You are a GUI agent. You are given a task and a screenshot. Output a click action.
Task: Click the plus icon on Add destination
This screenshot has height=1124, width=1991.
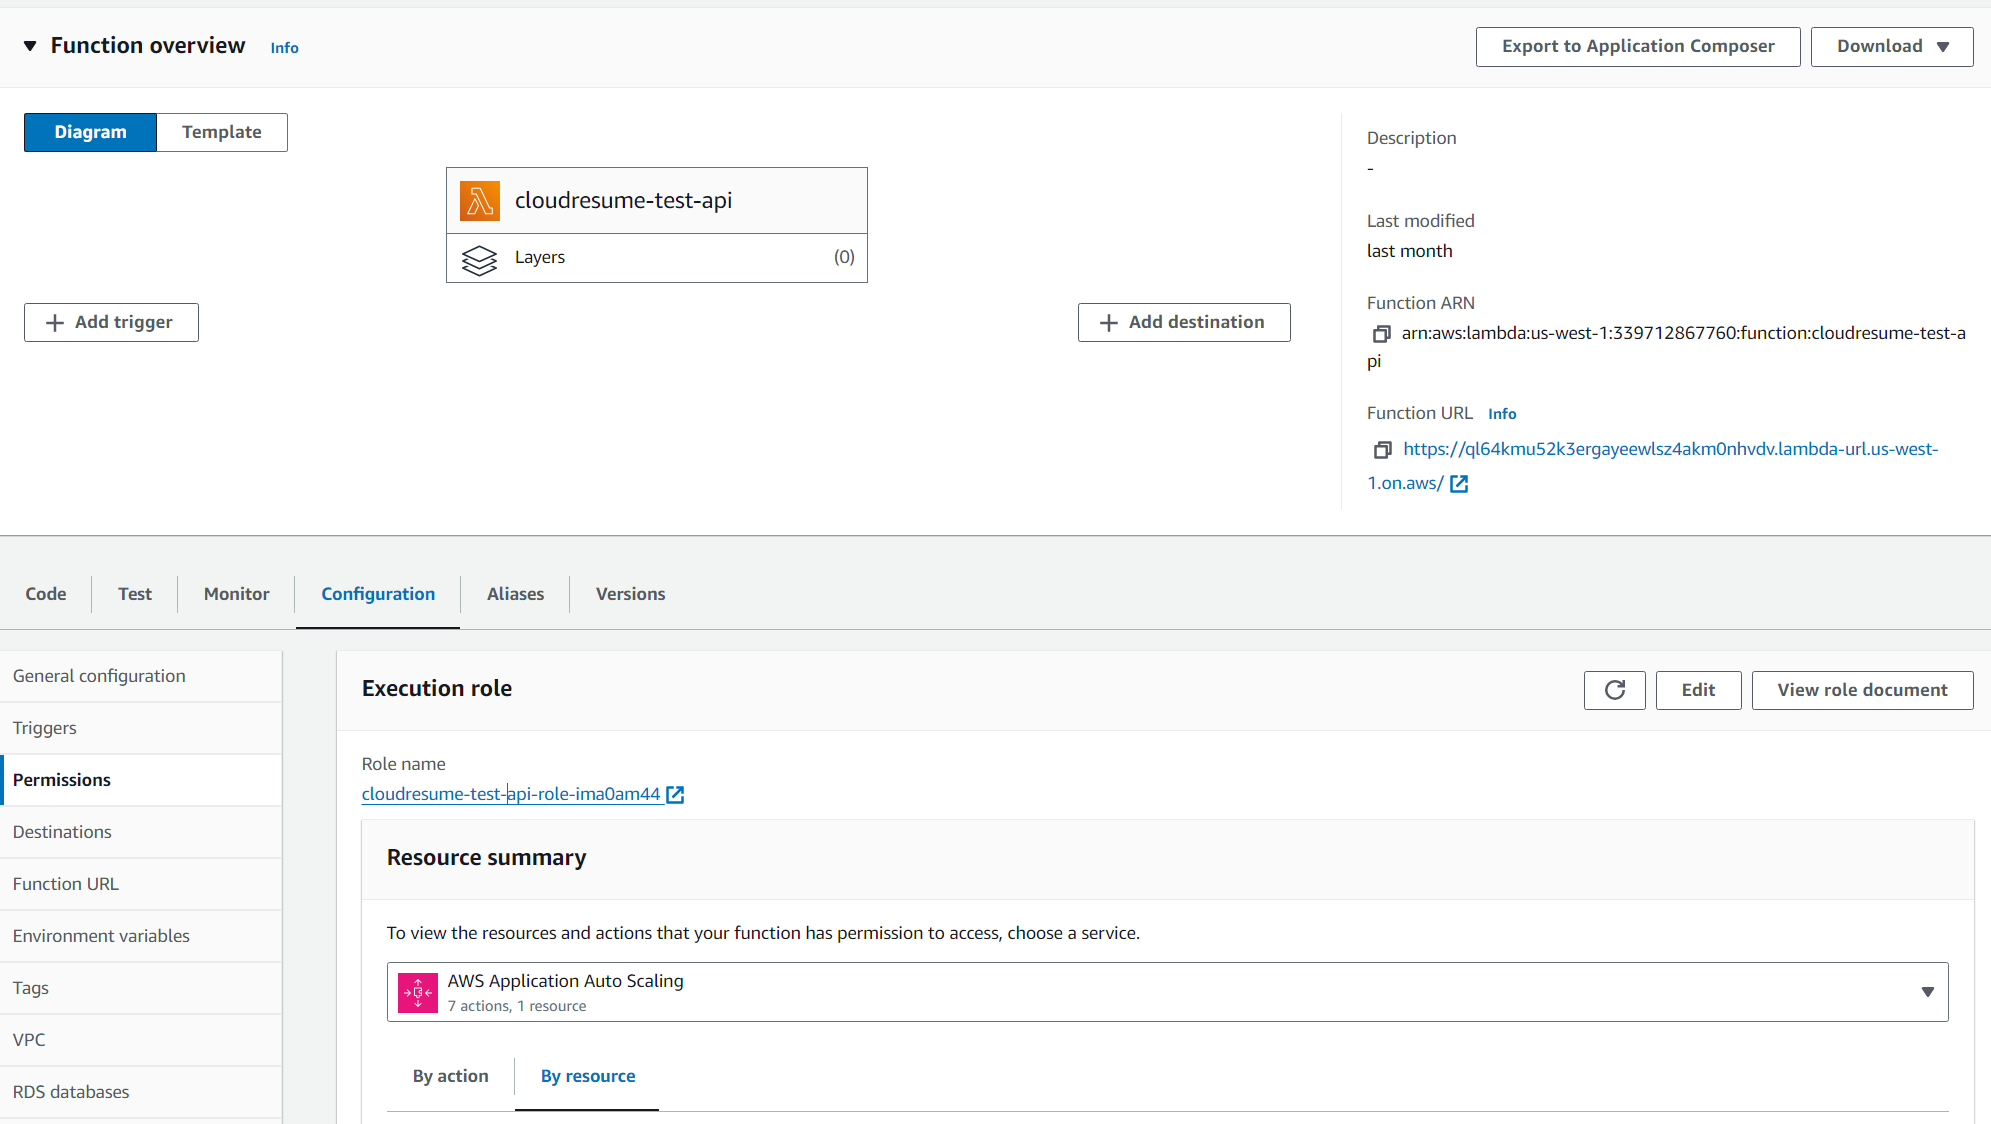click(1108, 322)
